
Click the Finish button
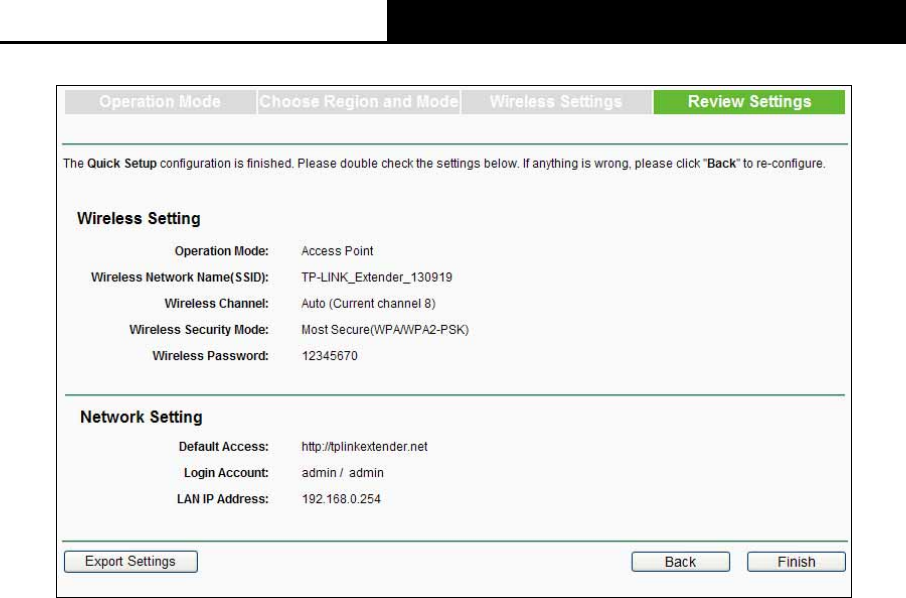(796, 562)
